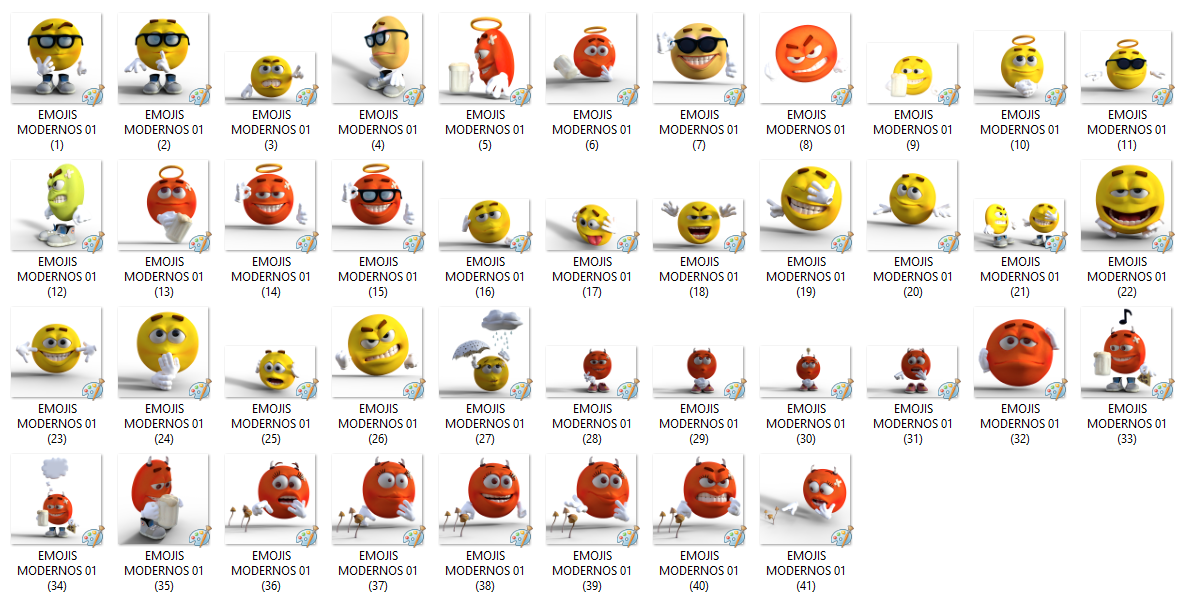
Task: Select the sunglasses grin emoji file (7)
Action: click(698, 59)
